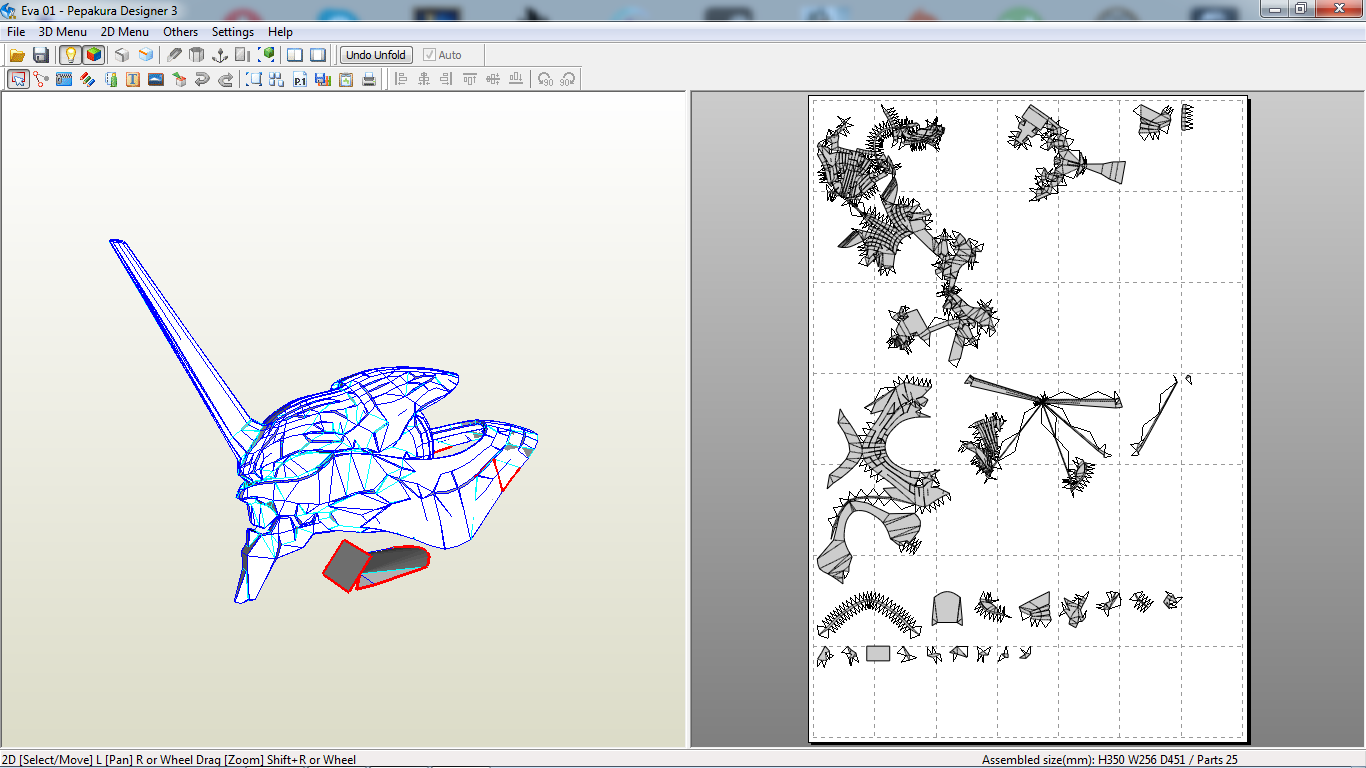
Task: Click the P.1 page number icon
Action: 300,79
